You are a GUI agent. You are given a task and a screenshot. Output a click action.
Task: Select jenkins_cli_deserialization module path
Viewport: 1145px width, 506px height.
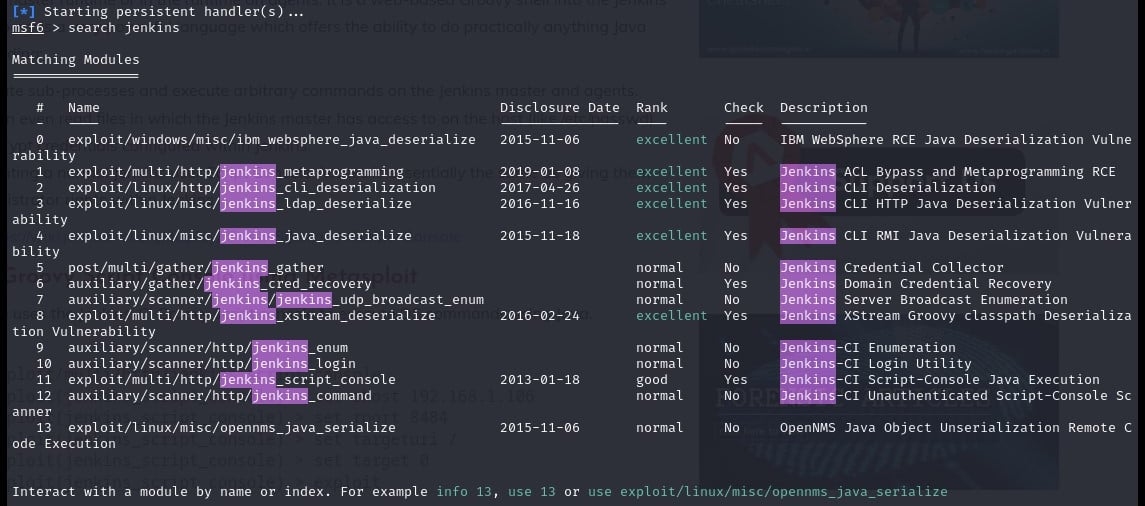point(252,188)
